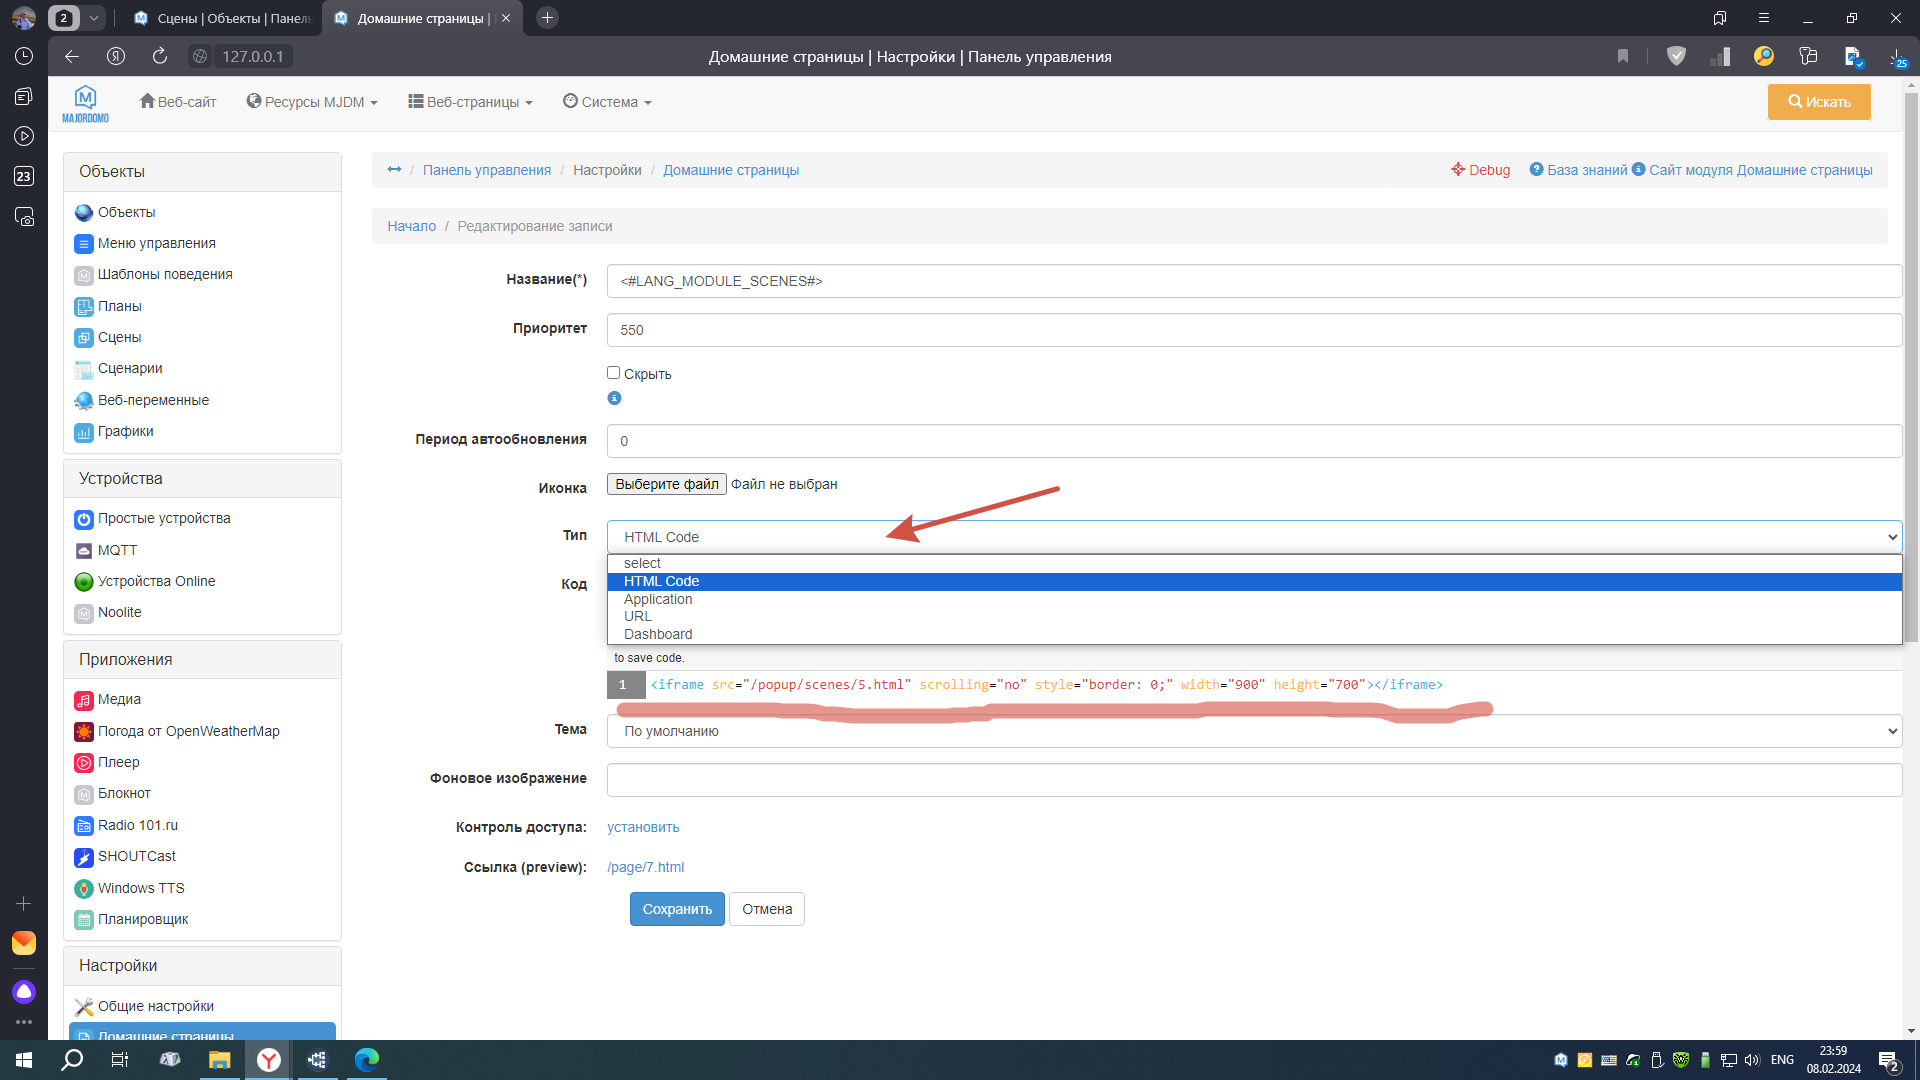Click the Сценарии sidebar icon
1920x1080 pixels.
[84, 369]
